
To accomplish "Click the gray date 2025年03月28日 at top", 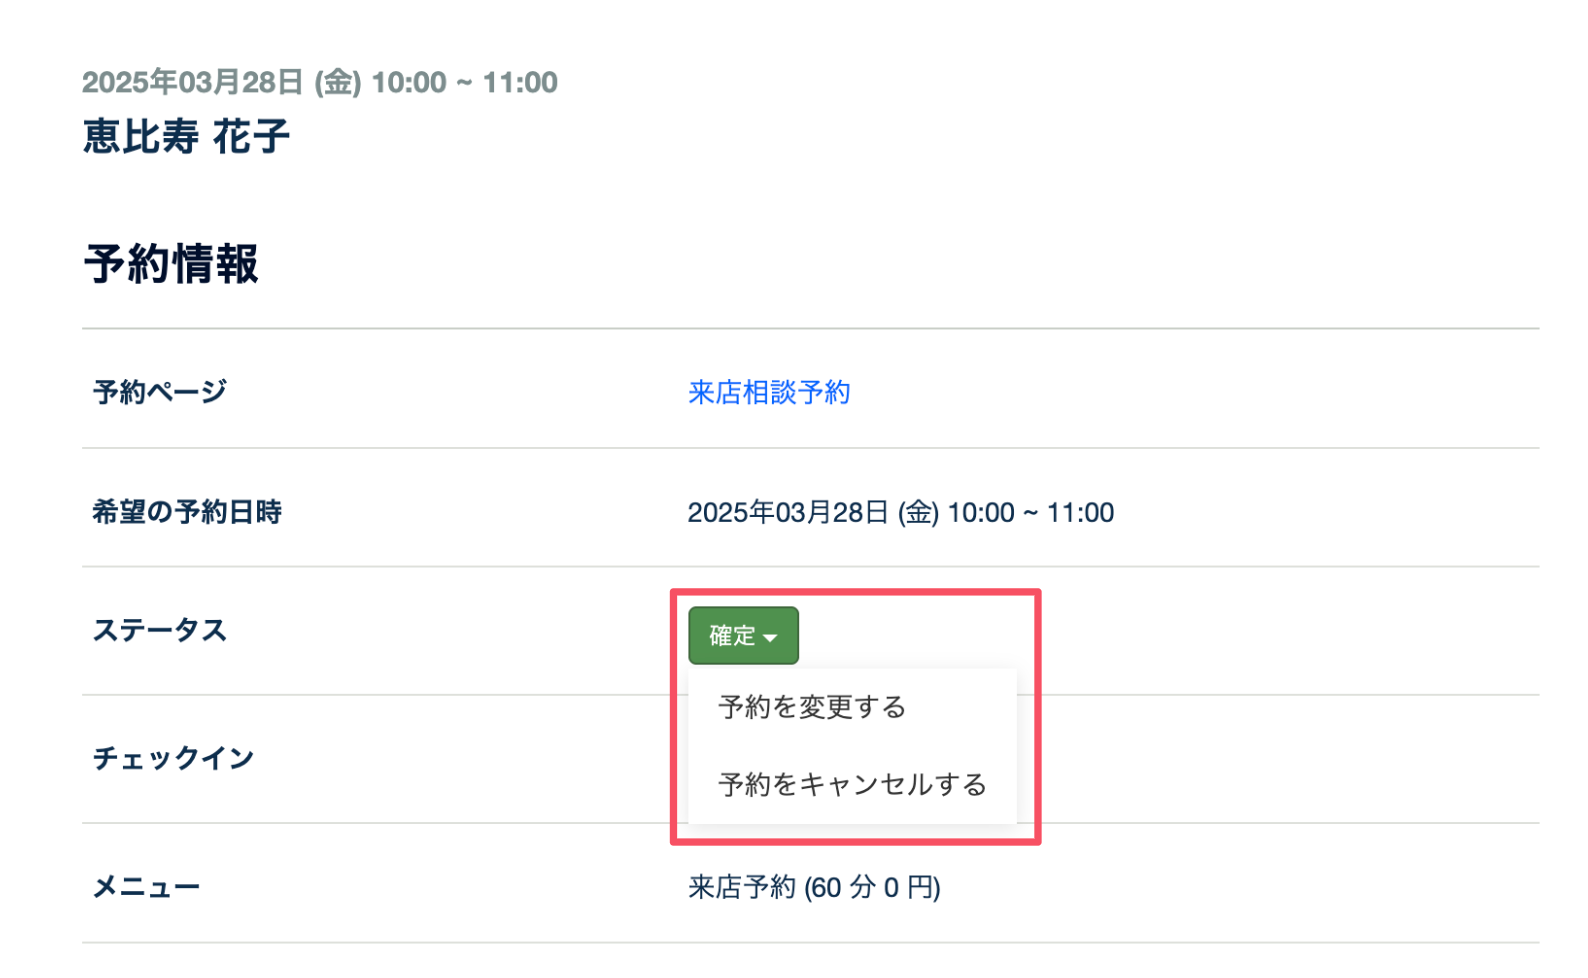I will [x=192, y=83].
